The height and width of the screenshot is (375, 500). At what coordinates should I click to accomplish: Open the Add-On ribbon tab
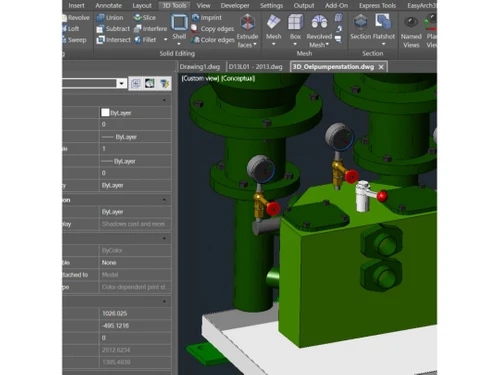(336, 6)
